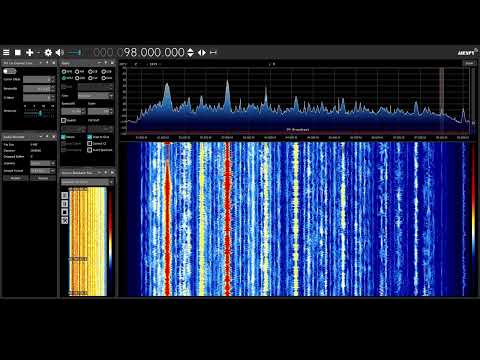Click the fourth tool icon beside the yellow mini waterfall

click(65, 220)
